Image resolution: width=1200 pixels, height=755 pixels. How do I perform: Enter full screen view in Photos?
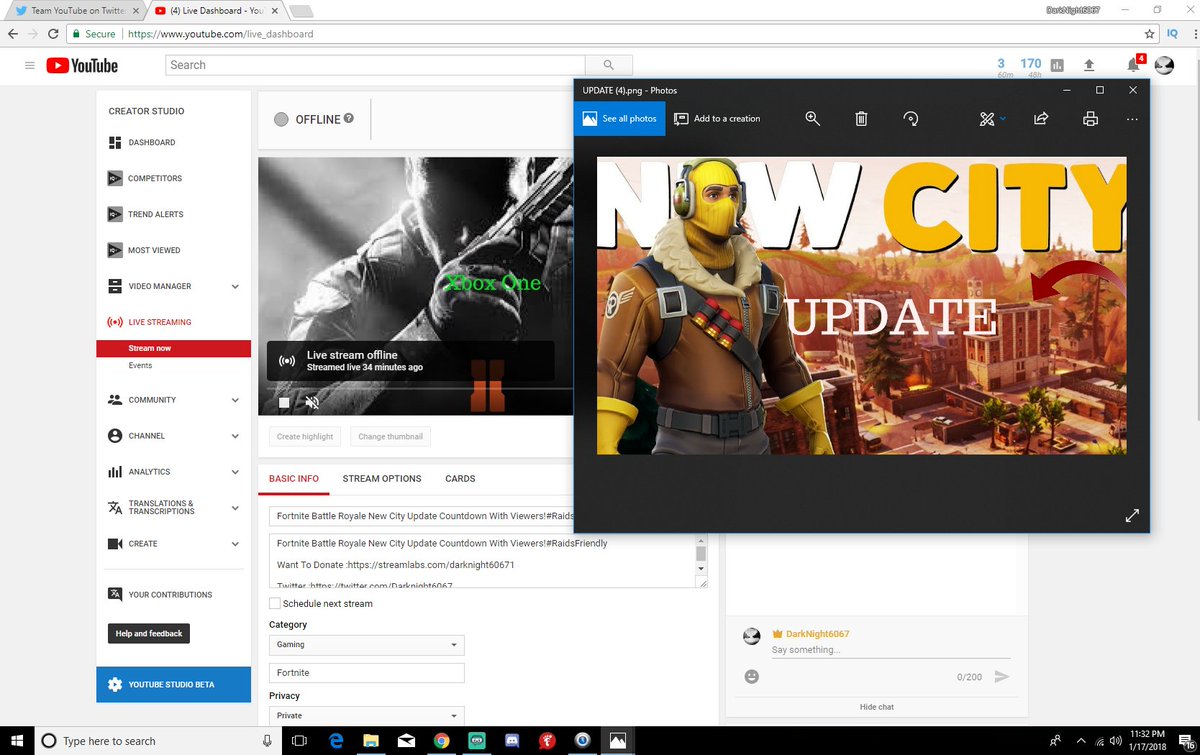tap(1132, 516)
